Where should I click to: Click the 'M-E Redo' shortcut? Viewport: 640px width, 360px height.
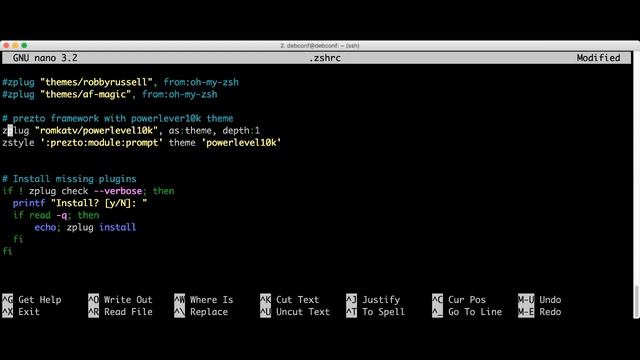click(540, 312)
